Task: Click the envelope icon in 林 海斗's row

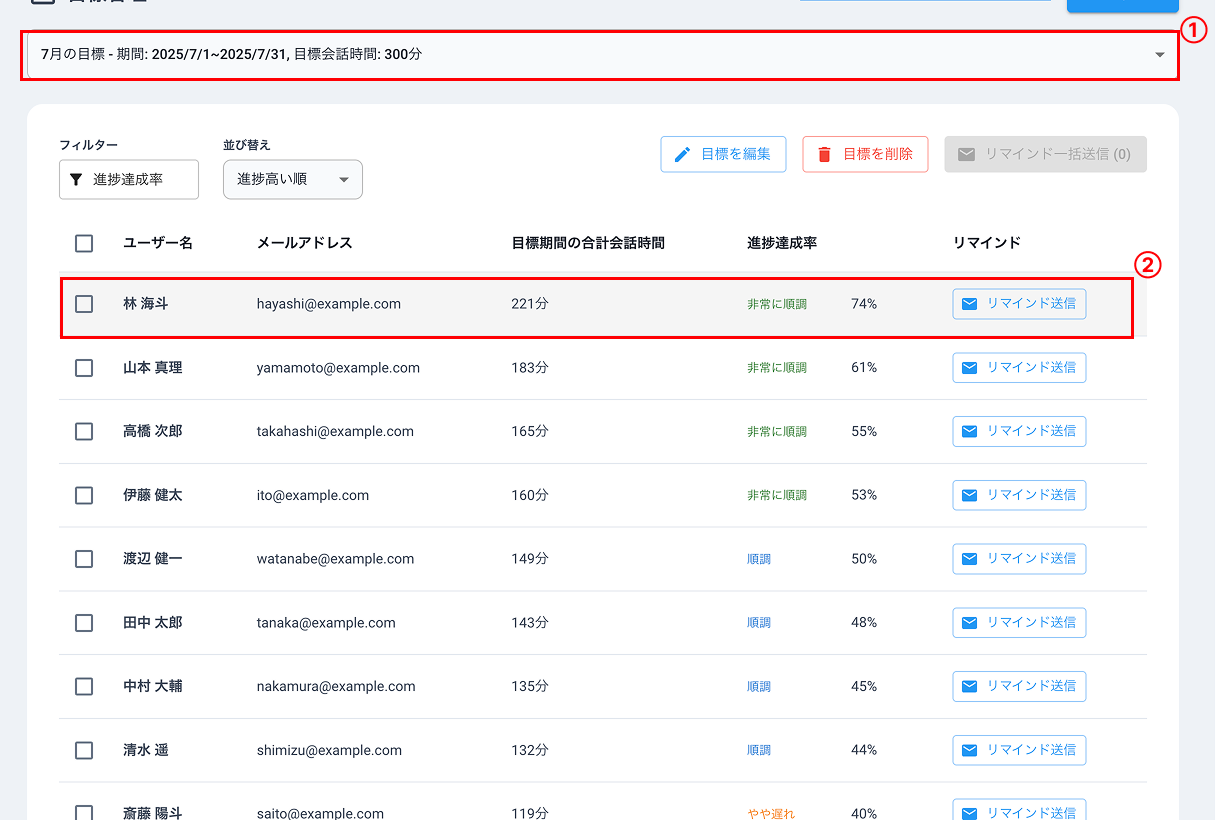Action: click(969, 304)
